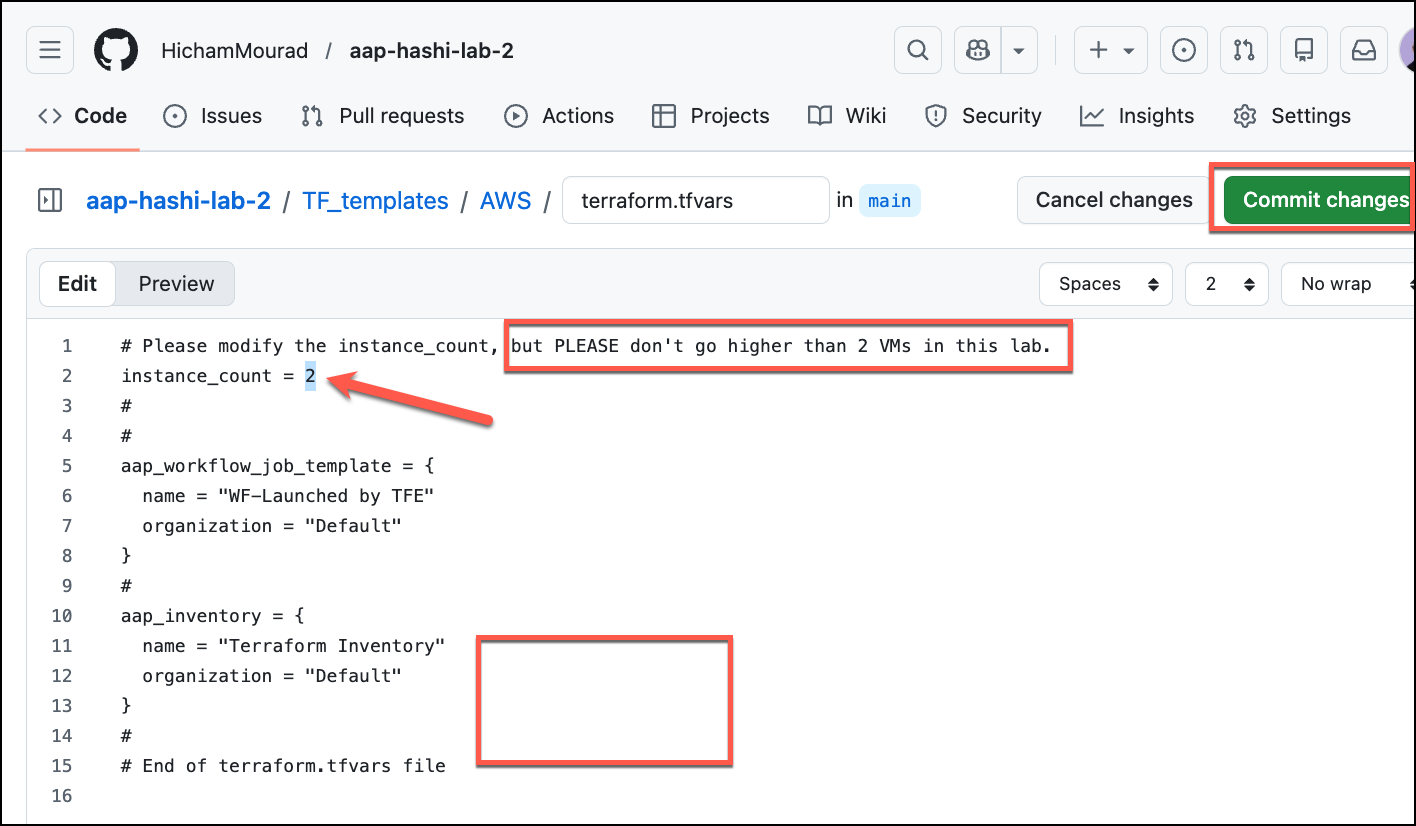Open the search magnifier button

click(918, 50)
